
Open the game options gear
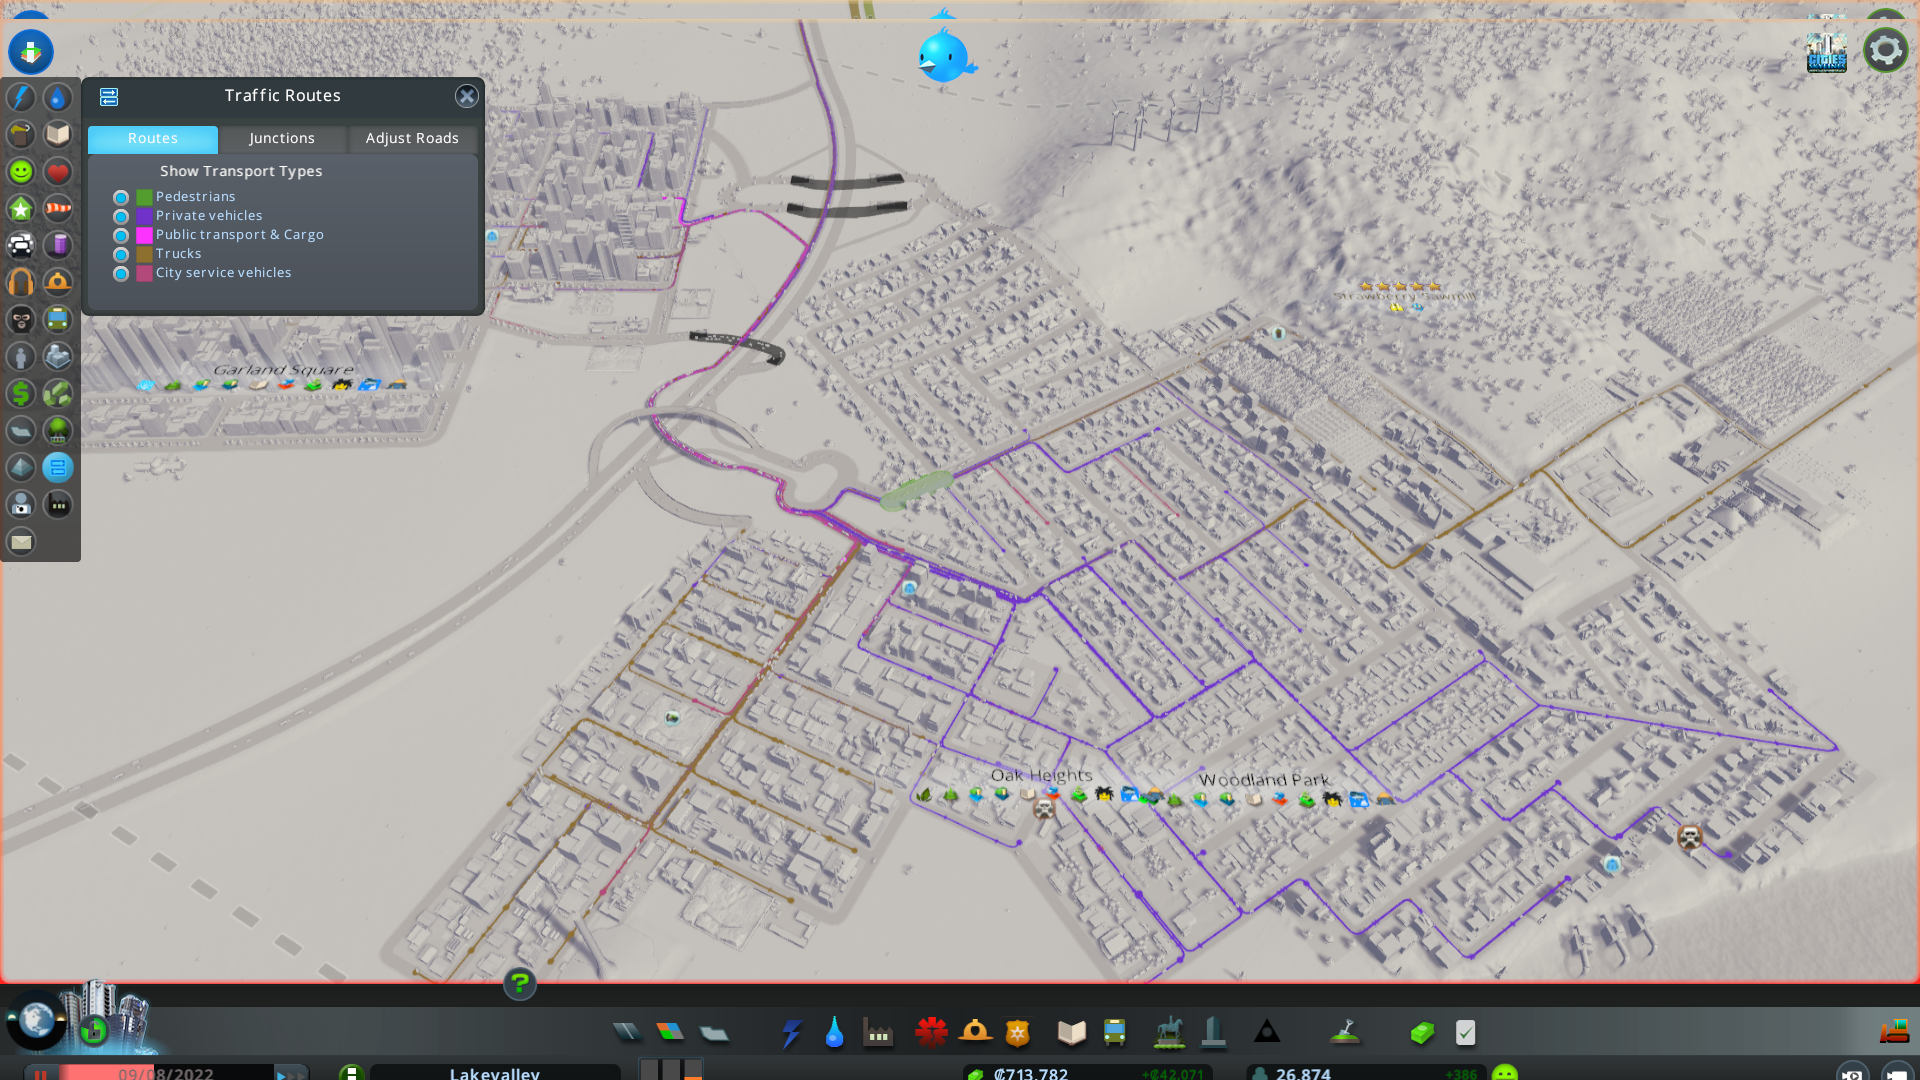(1885, 50)
